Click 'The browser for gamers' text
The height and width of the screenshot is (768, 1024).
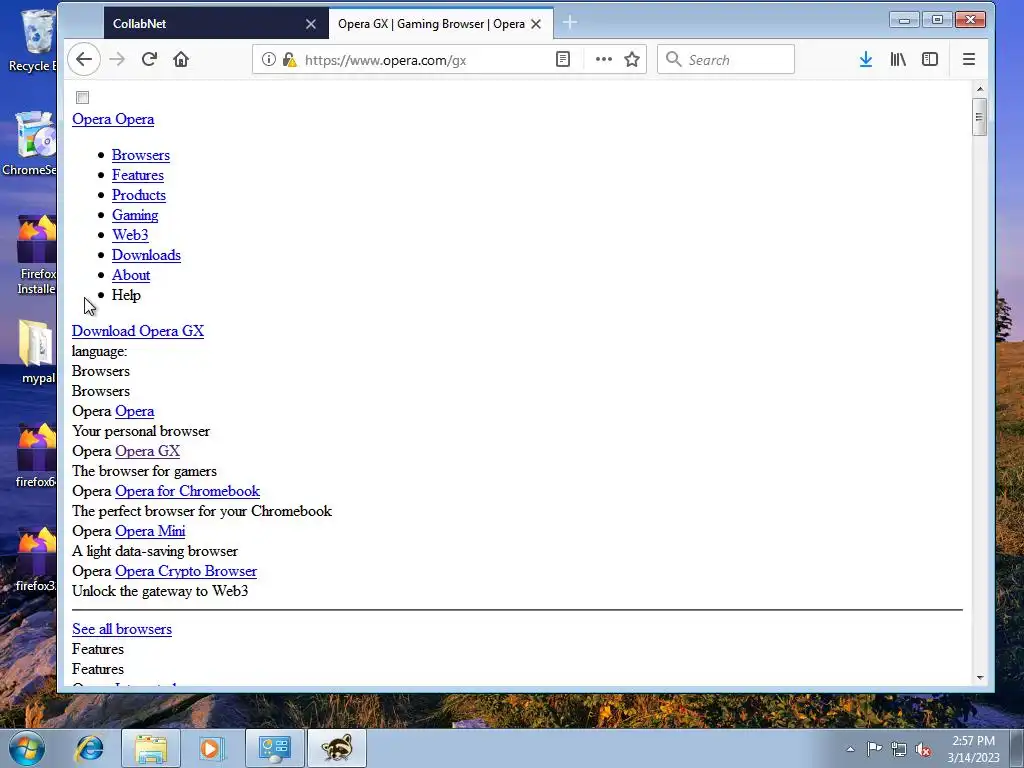point(144,471)
